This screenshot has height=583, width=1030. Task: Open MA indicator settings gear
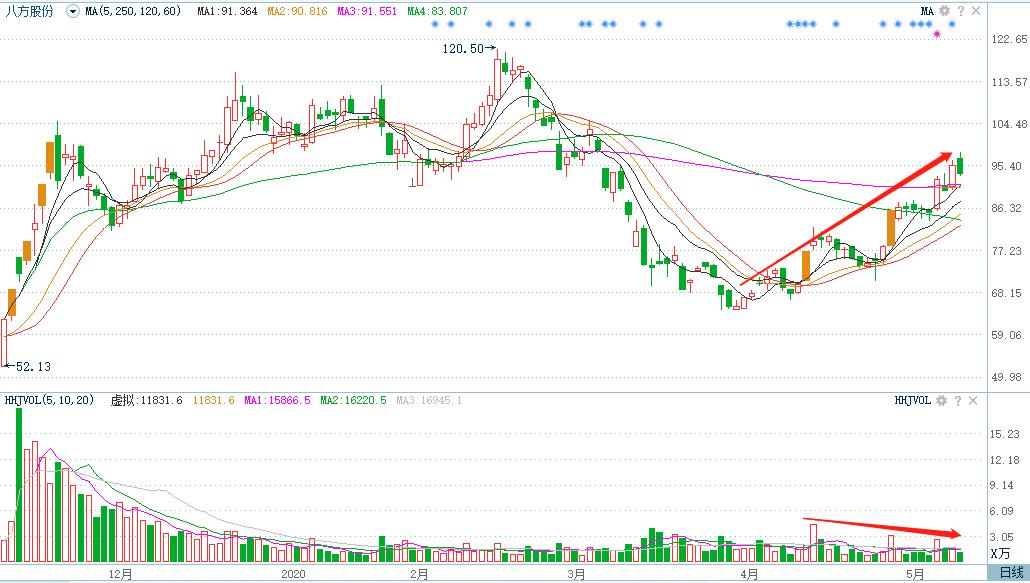[x=944, y=11]
